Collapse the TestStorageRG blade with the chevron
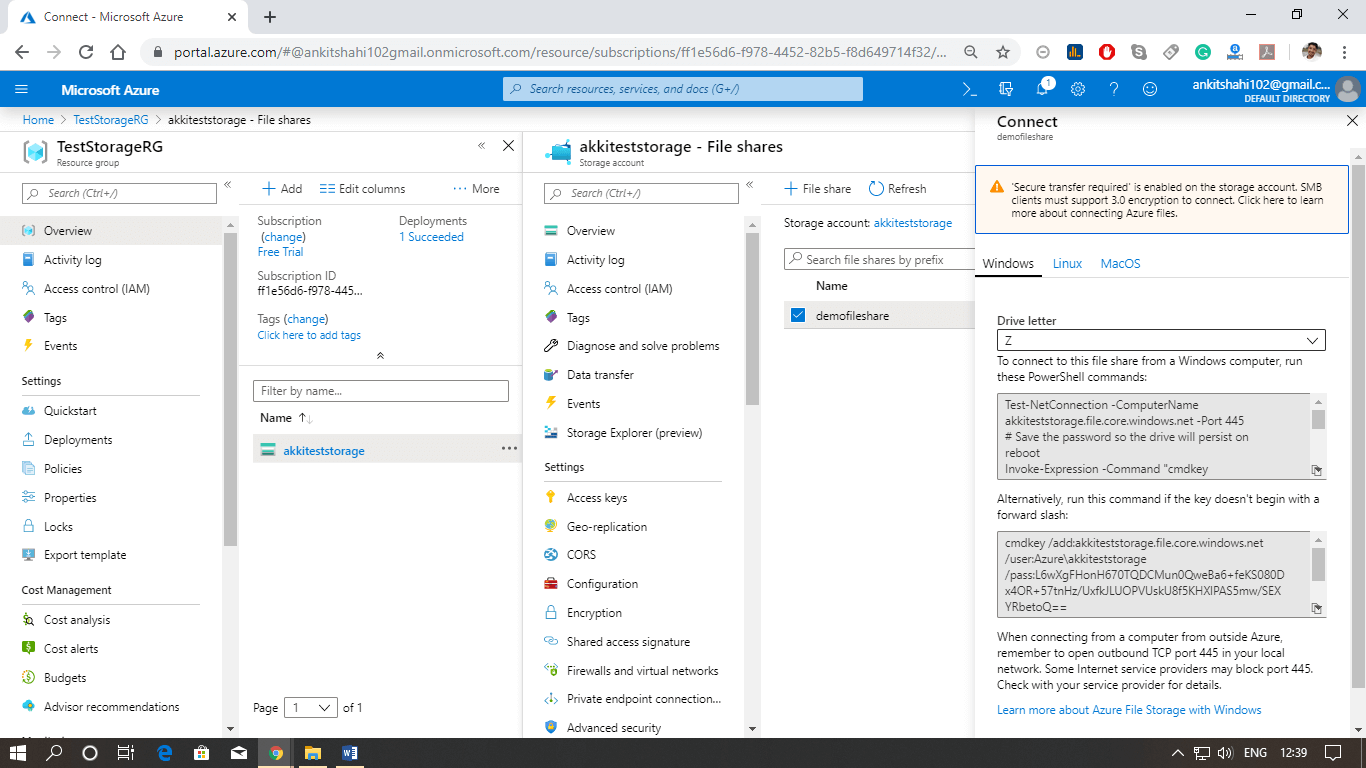Screen dimensions: 1366x768 pyautogui.click(x=481, y=145)
